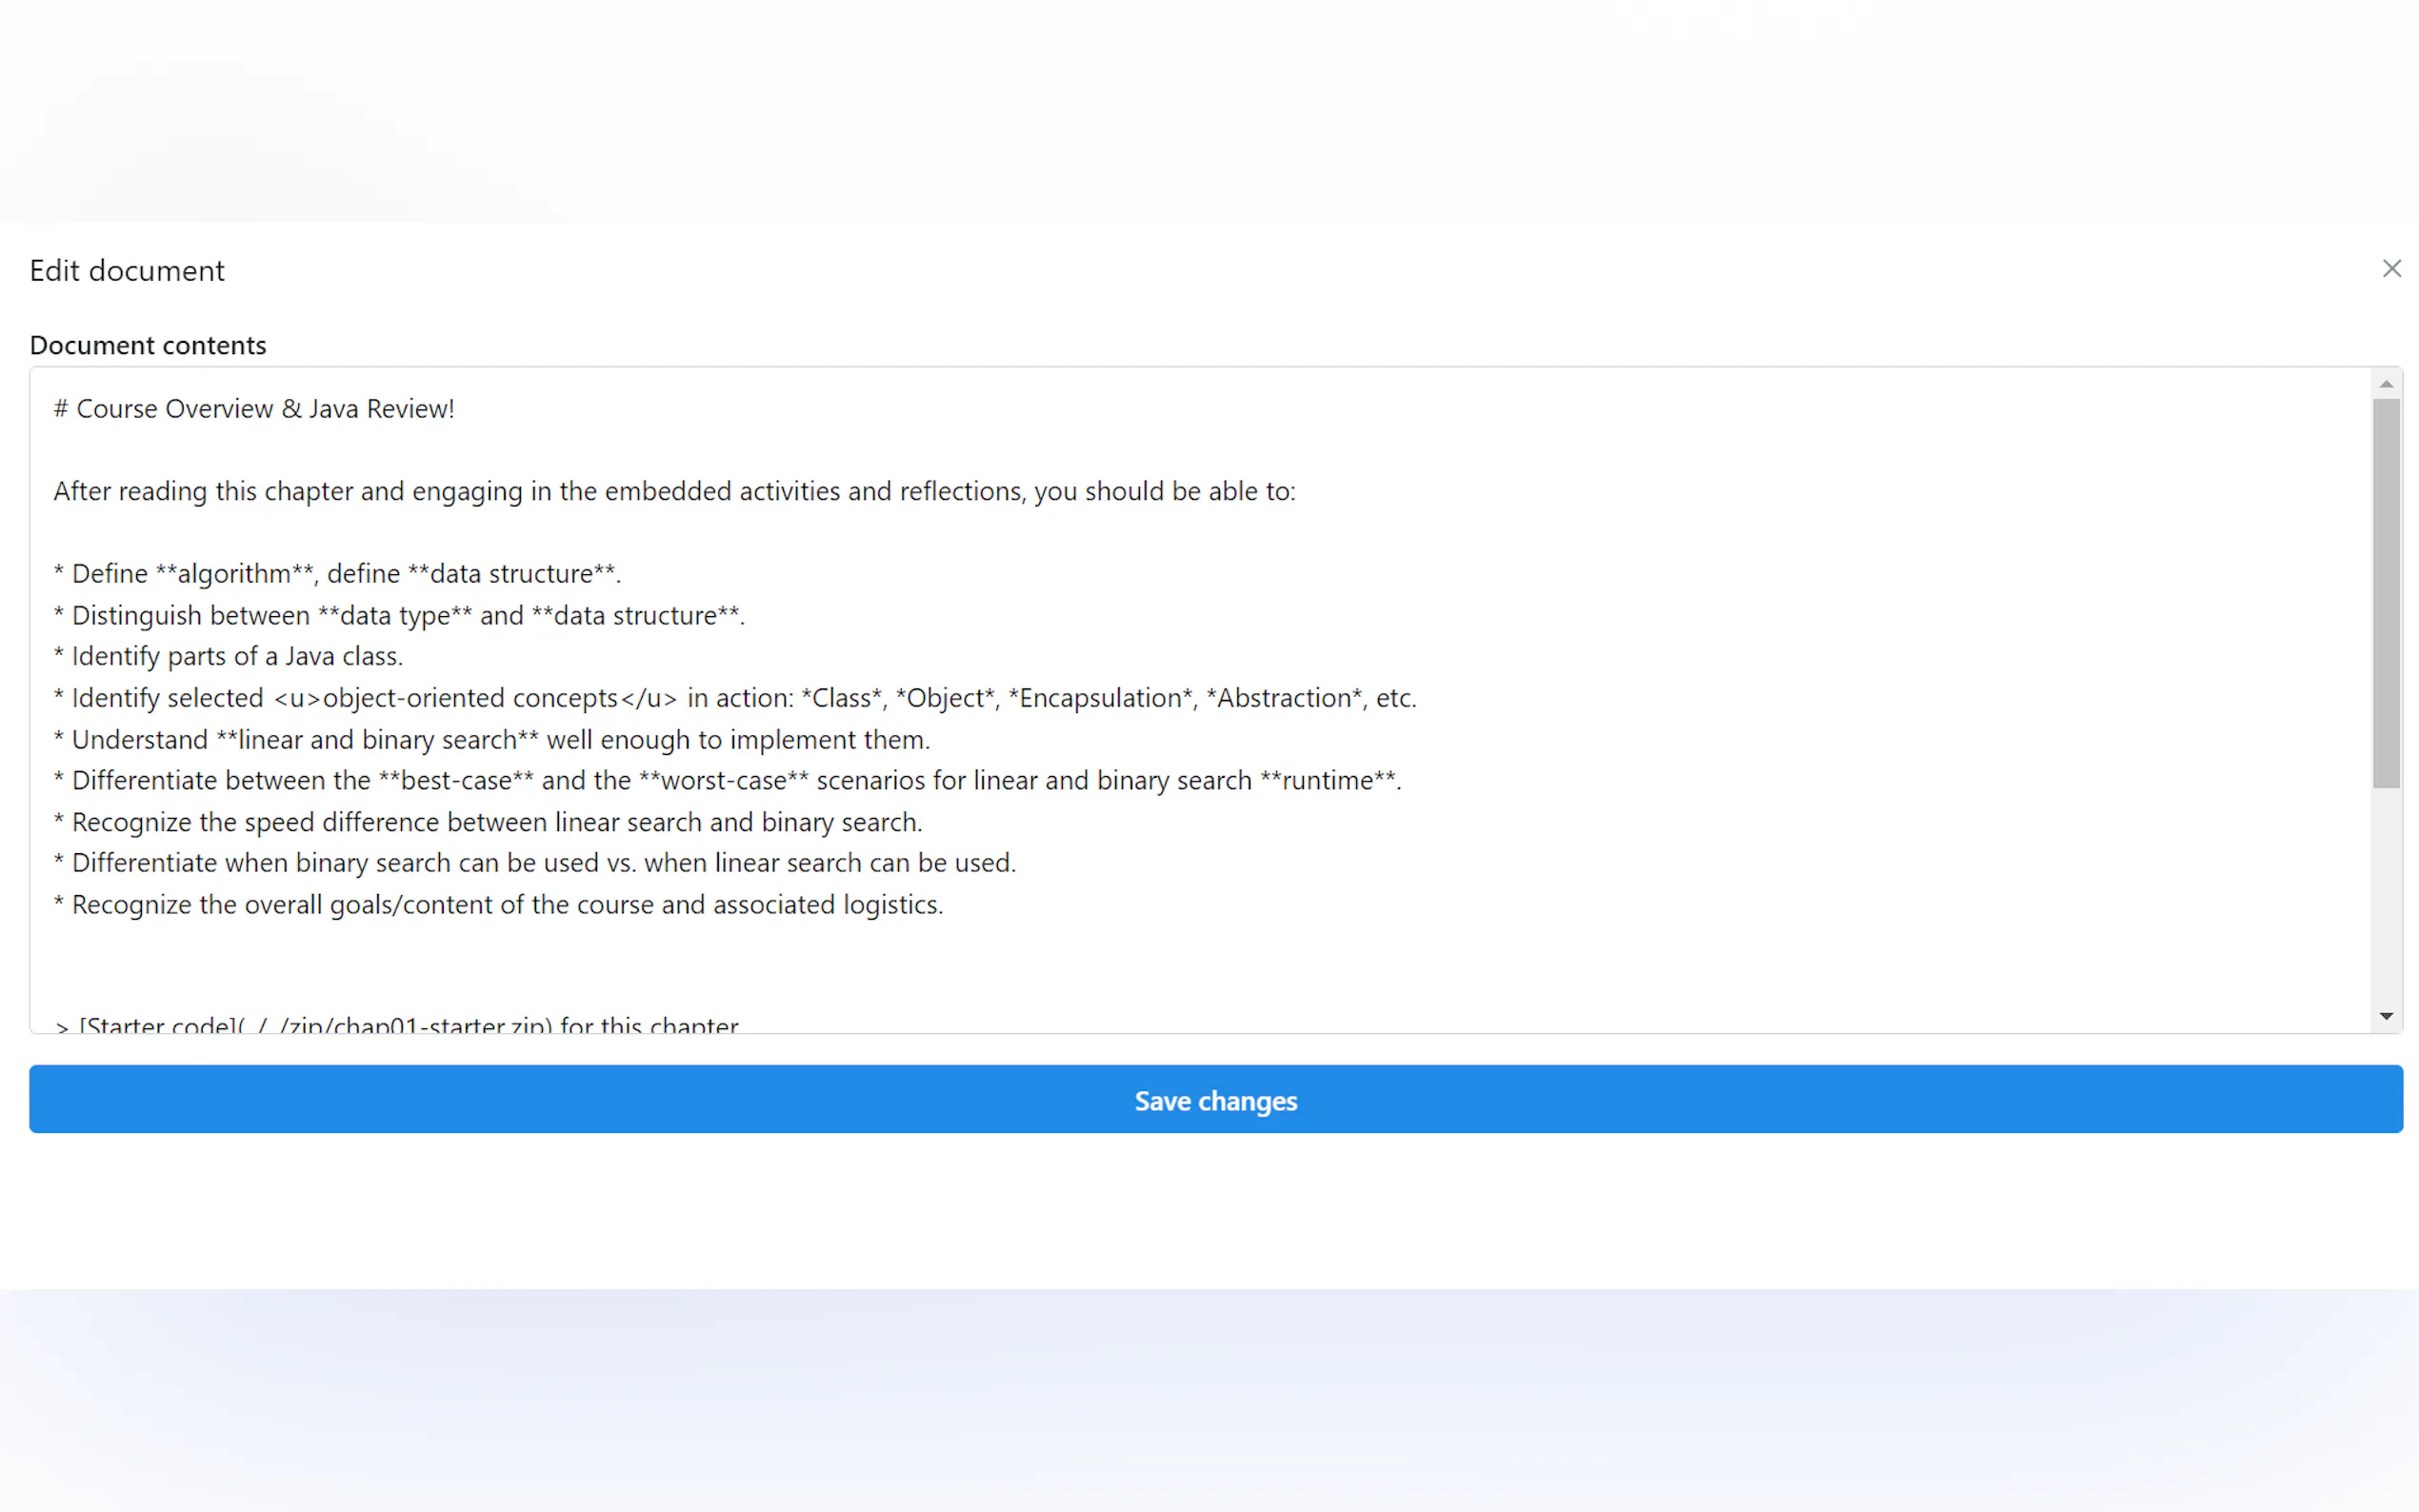Click the 'After reading this chapter' line

pos(673,491)
